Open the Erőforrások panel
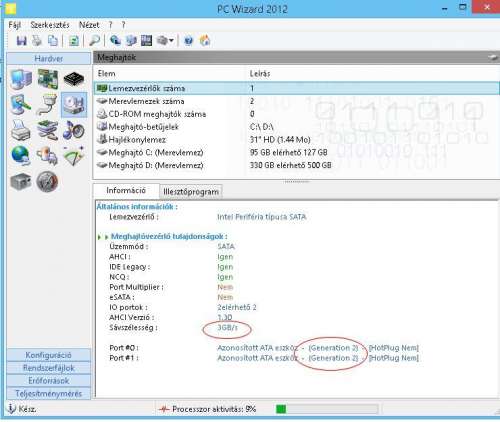This screenshot has width=500, height=422. click(x=49, y=381)
